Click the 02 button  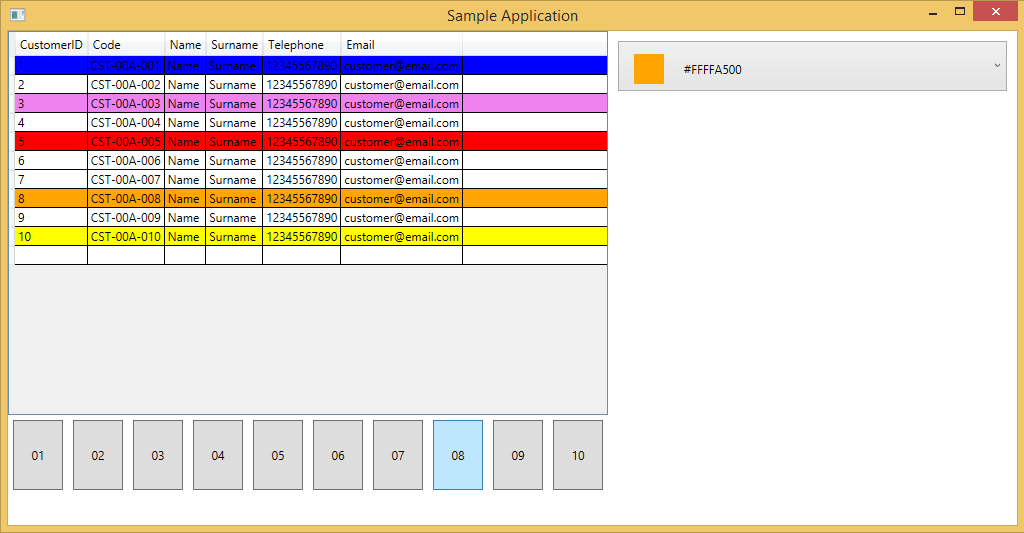(98, 455)
